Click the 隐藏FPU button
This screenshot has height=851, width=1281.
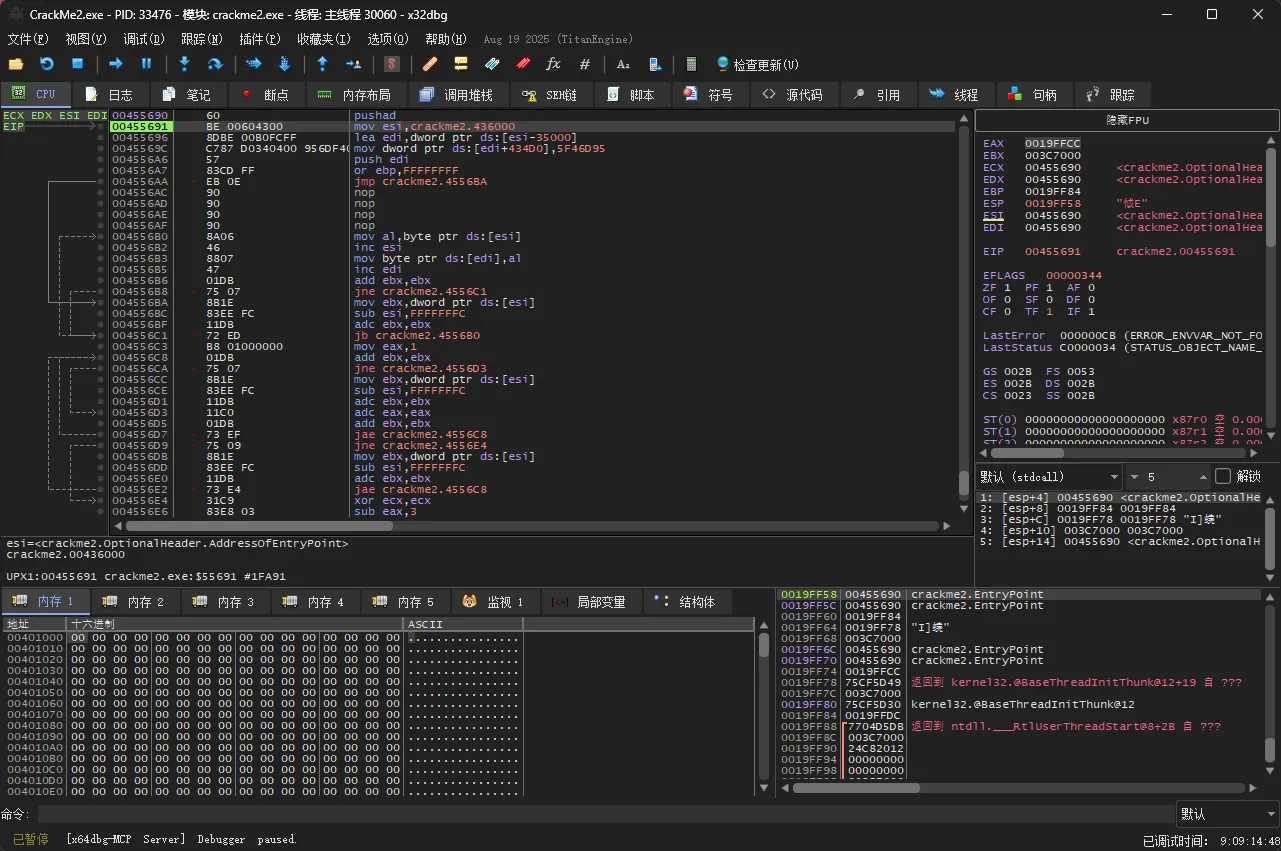click(1126, 120)
